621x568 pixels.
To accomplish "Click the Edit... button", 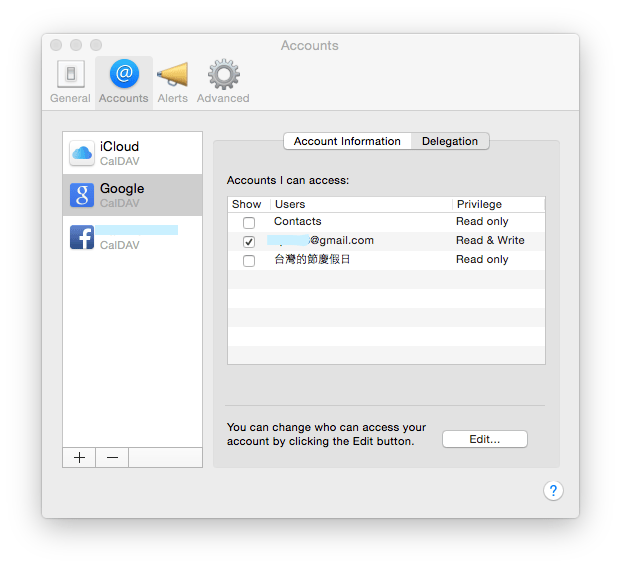I will pos(484,439).
